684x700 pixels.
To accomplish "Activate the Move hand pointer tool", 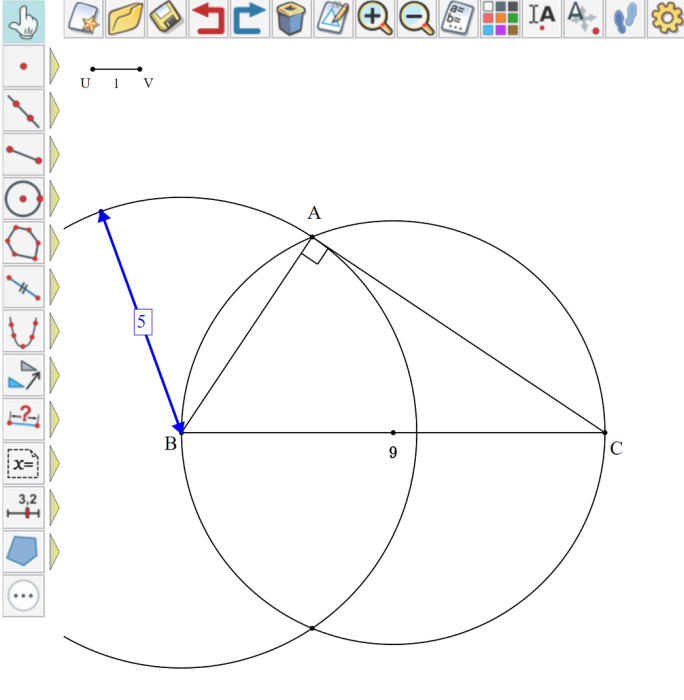I will [23, 21].
